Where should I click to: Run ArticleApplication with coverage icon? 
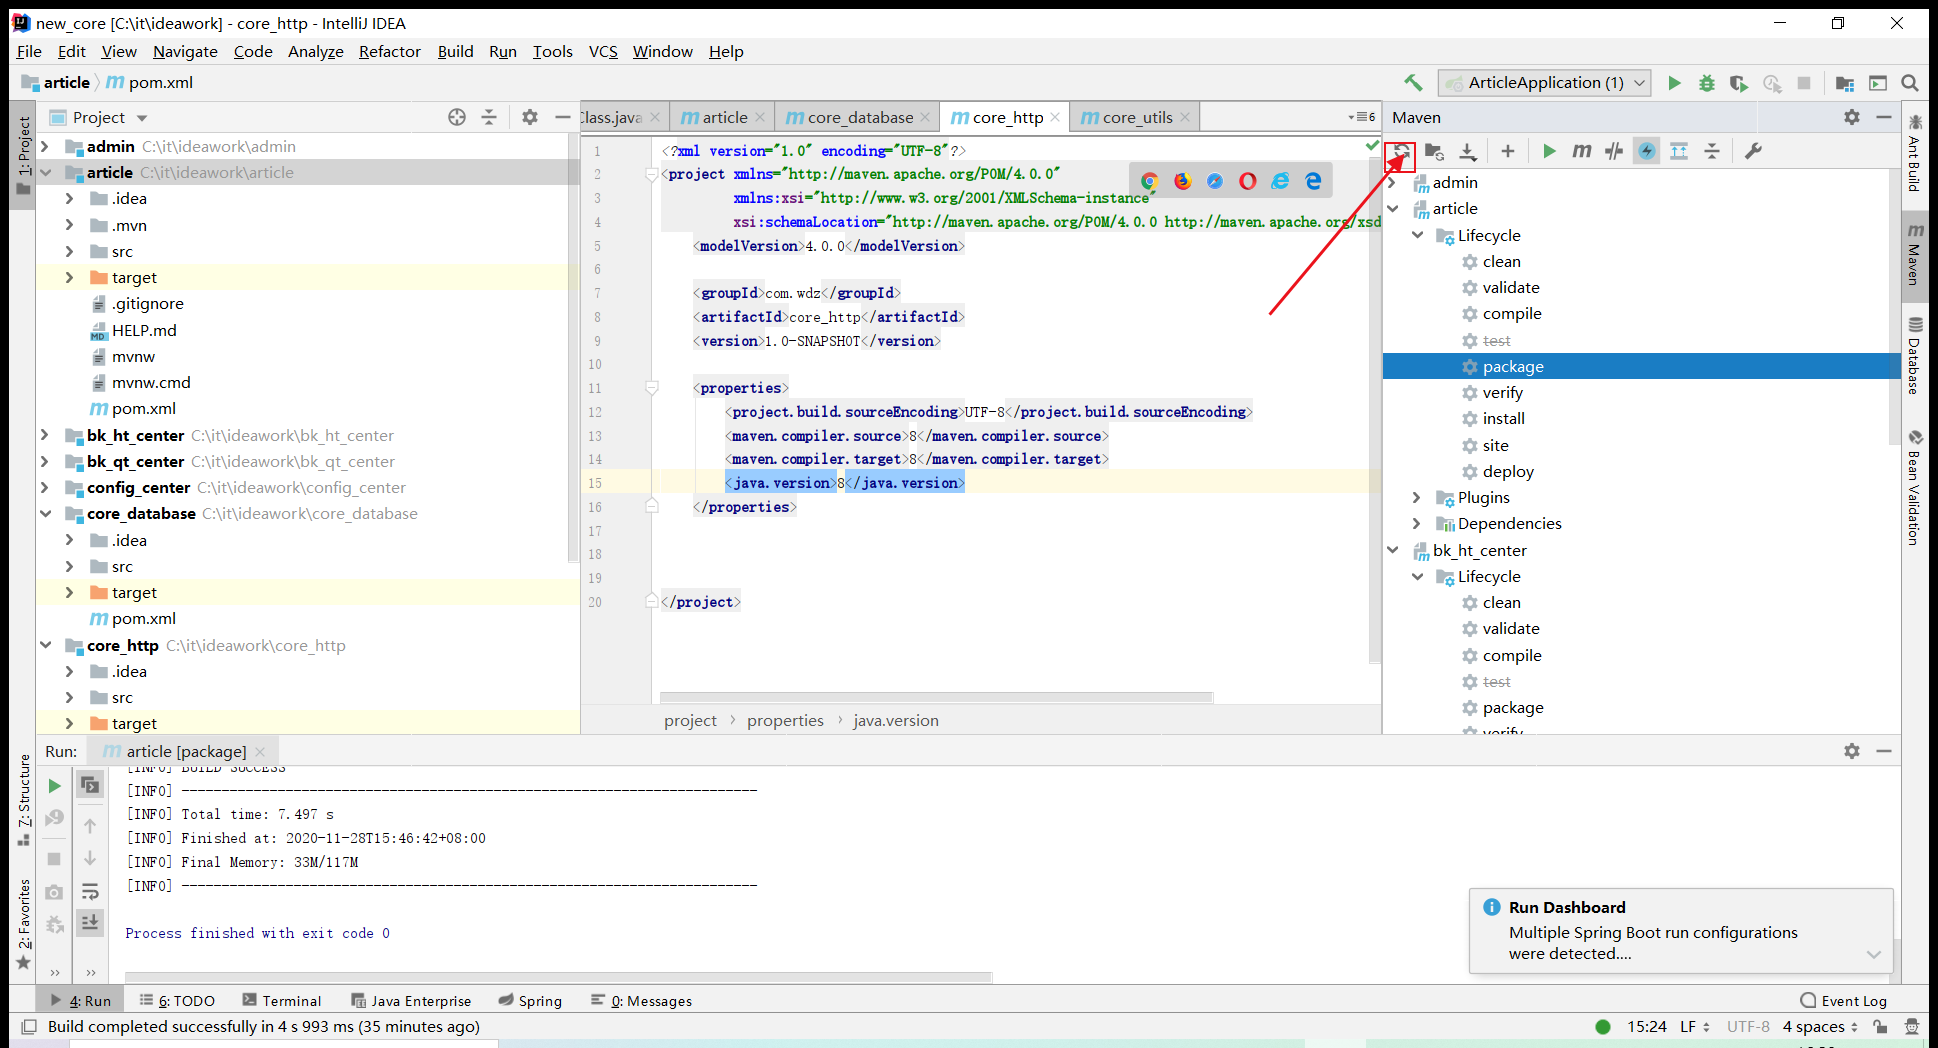click(1739, 83)
